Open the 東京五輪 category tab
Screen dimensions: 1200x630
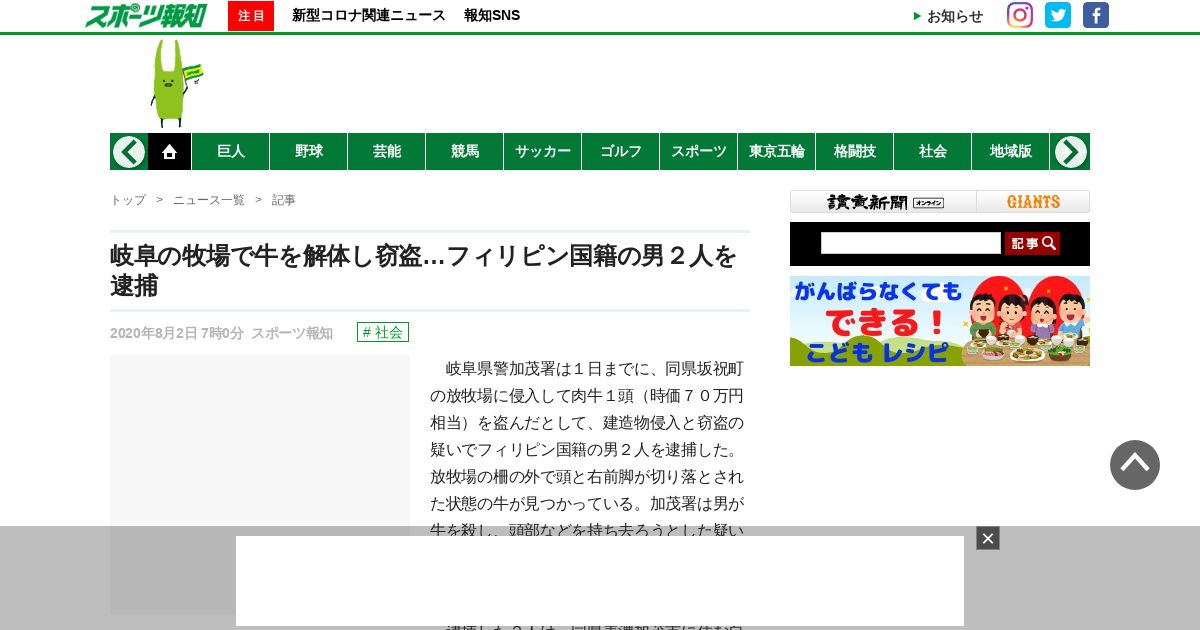tap(777, 152)
